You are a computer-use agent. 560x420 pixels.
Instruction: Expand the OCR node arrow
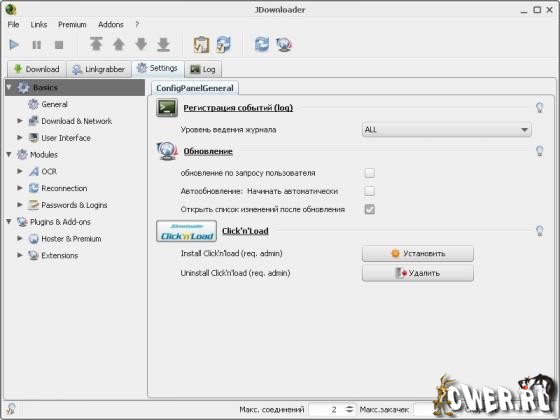coord(20,171)
